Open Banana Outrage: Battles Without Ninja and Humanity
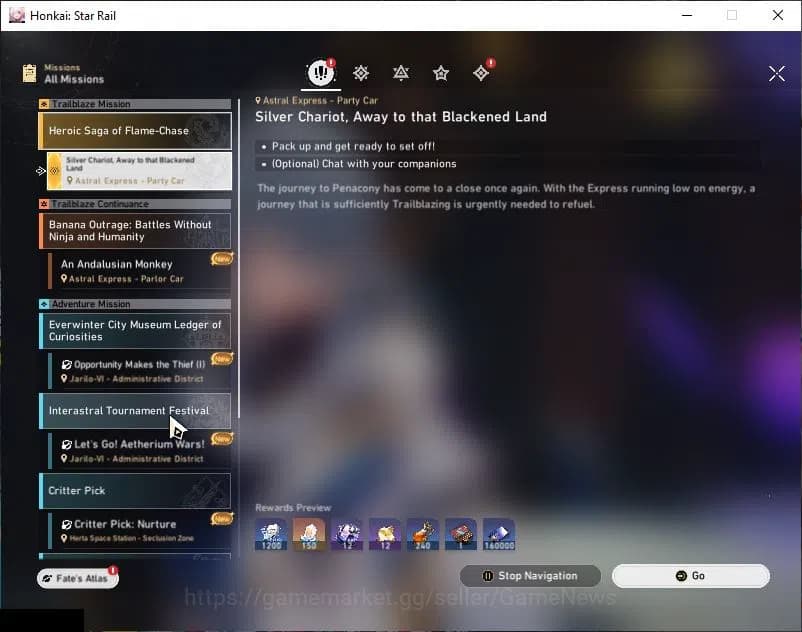This screenshot has width=802, height=632. tap(135, 231)
